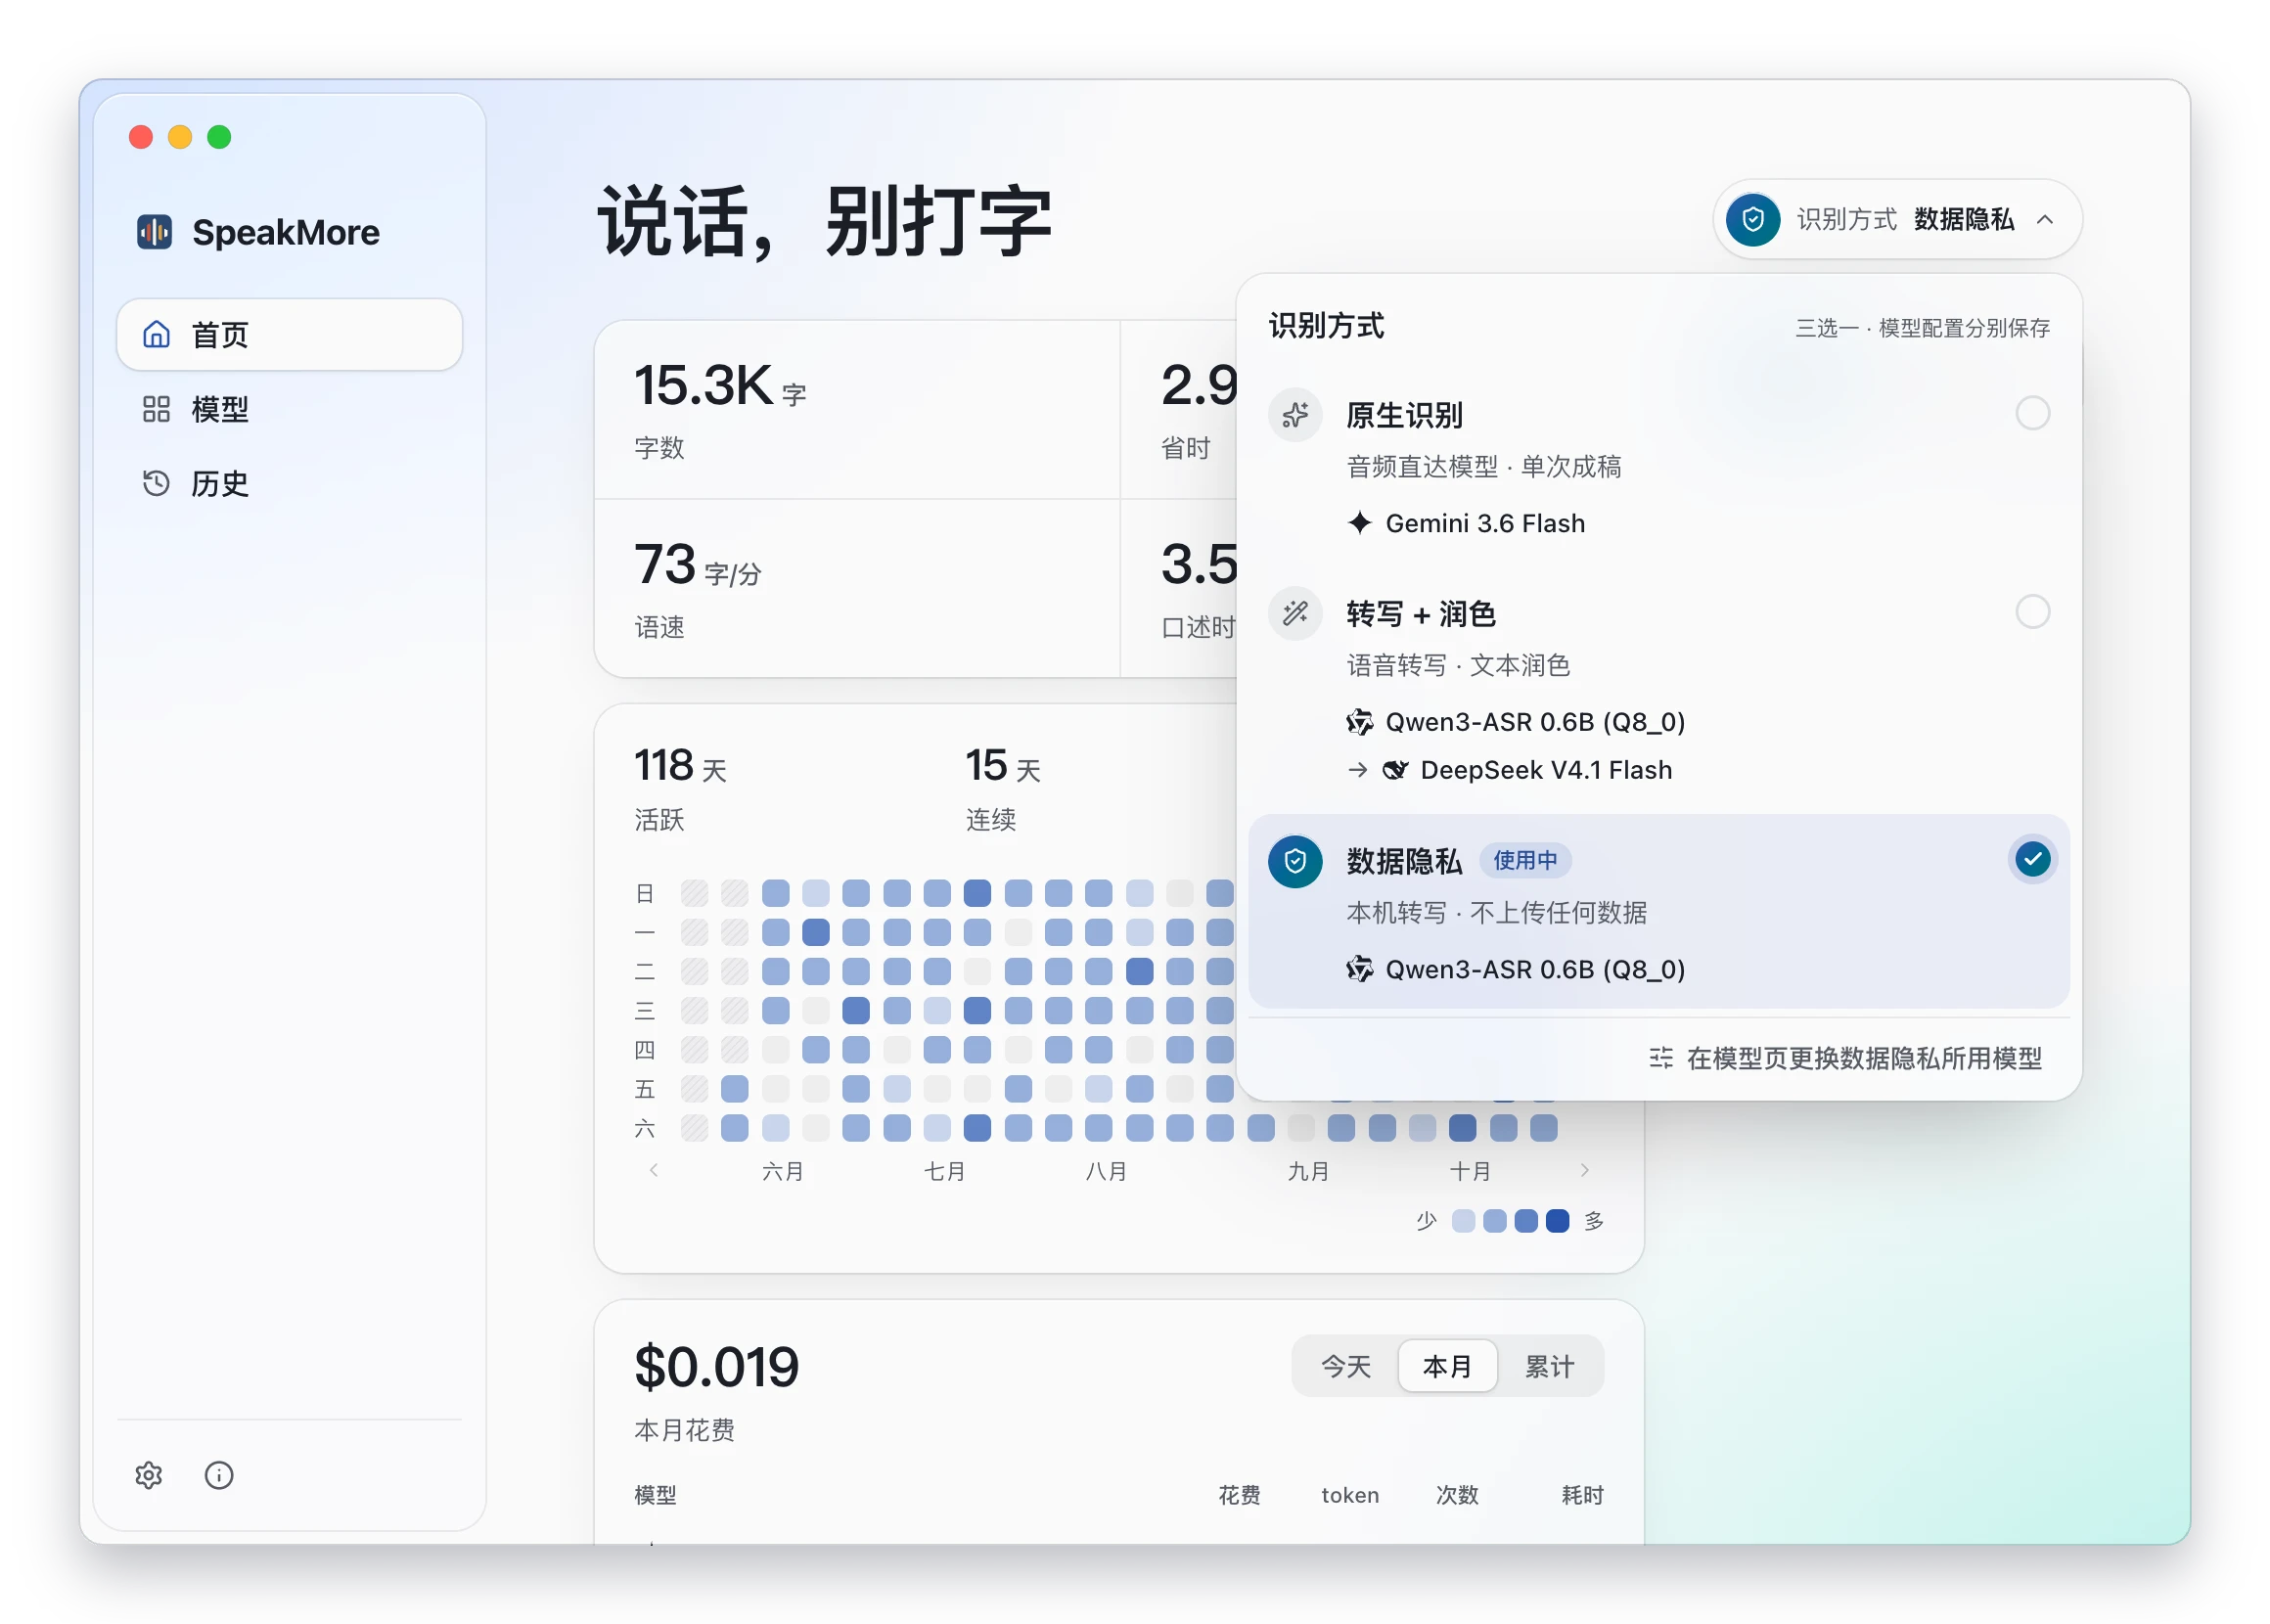Click the SpeakMore logo icon

(x=154, y=232)
